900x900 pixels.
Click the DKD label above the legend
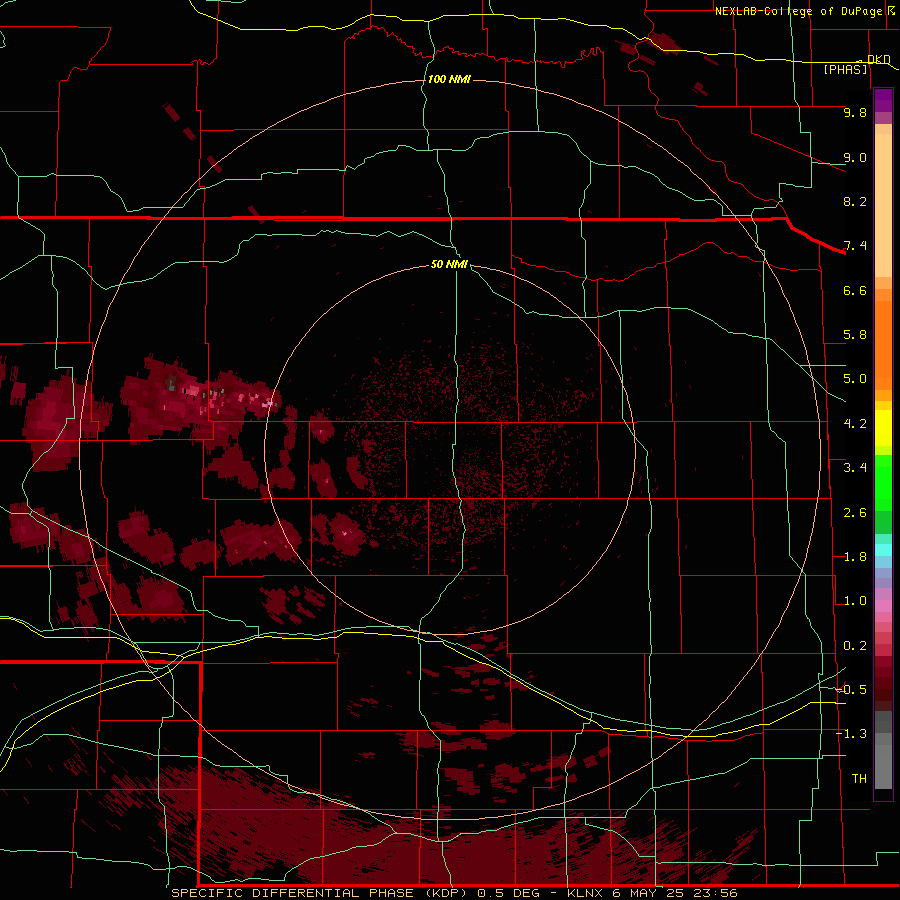point(879,59)
